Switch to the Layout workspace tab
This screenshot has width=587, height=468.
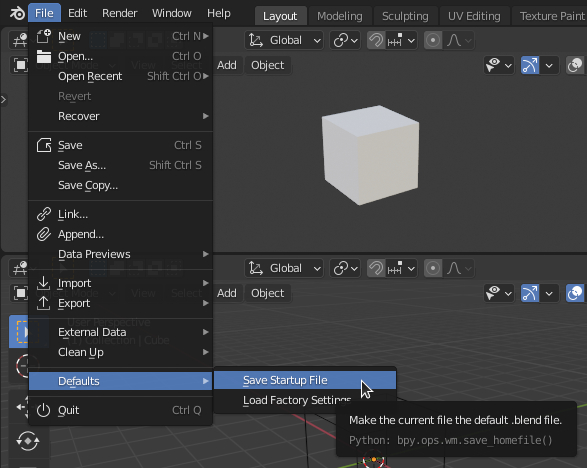[280, 16]
